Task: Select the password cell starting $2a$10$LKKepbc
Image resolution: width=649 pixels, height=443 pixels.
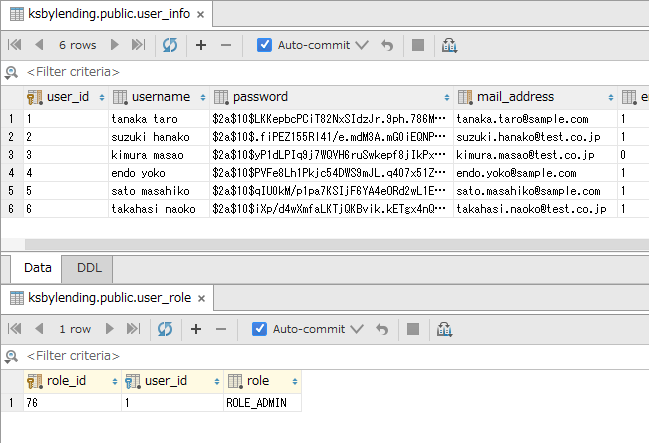Action: (331, 119)
